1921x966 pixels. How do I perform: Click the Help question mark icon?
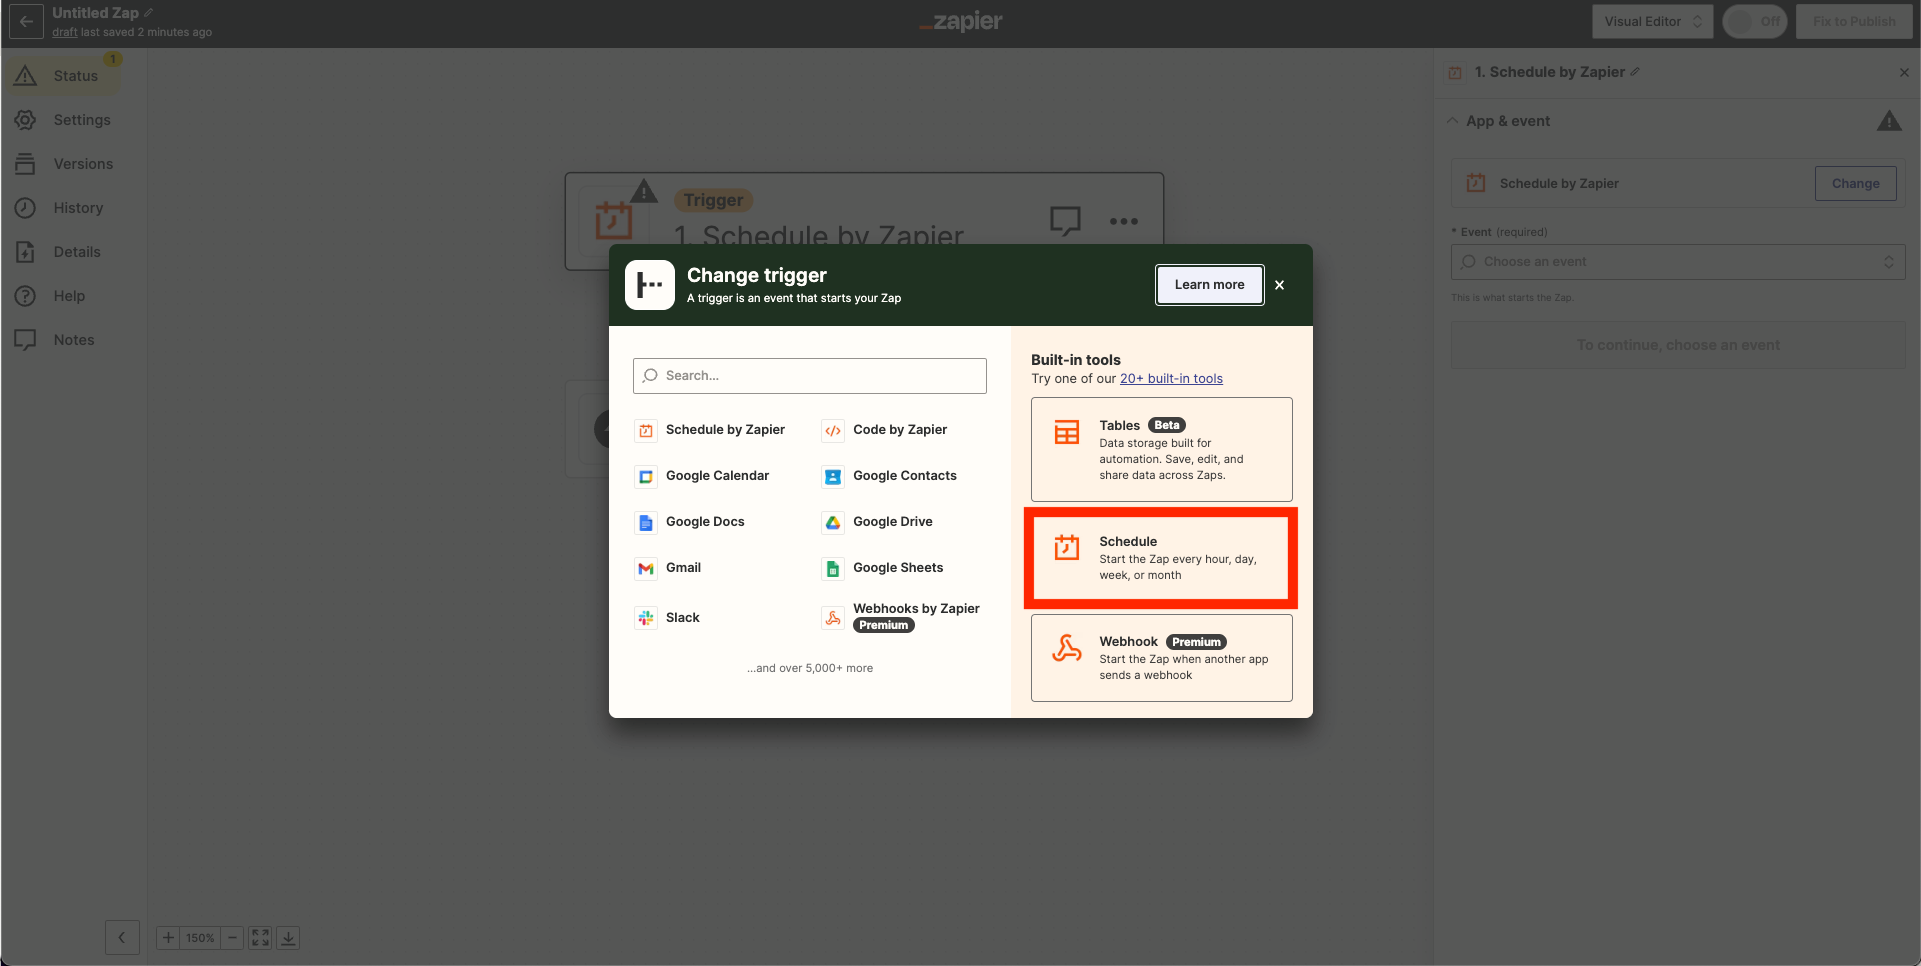tap(26, 296)
